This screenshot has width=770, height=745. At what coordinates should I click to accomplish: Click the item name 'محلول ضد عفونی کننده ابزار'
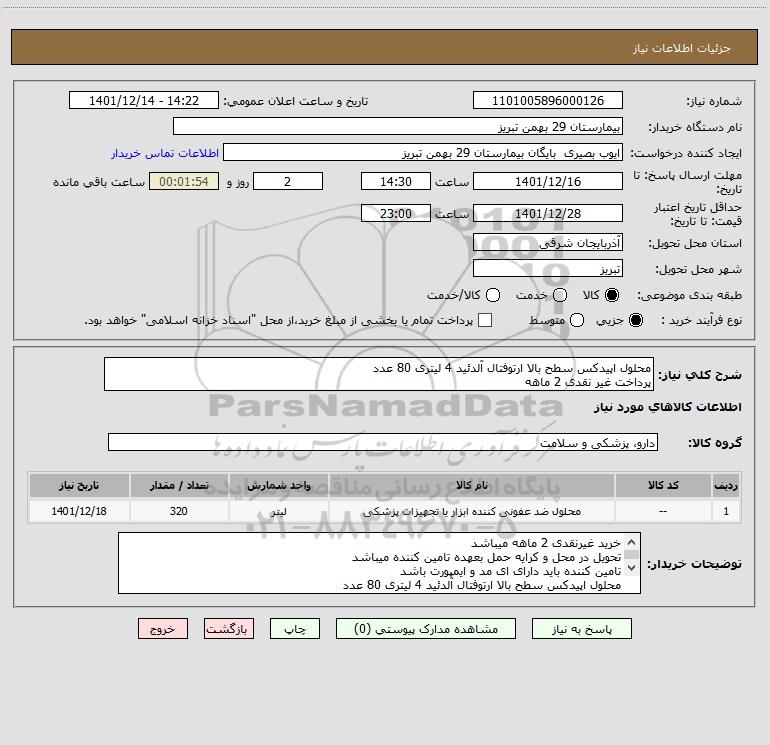[x=471, y=511]
